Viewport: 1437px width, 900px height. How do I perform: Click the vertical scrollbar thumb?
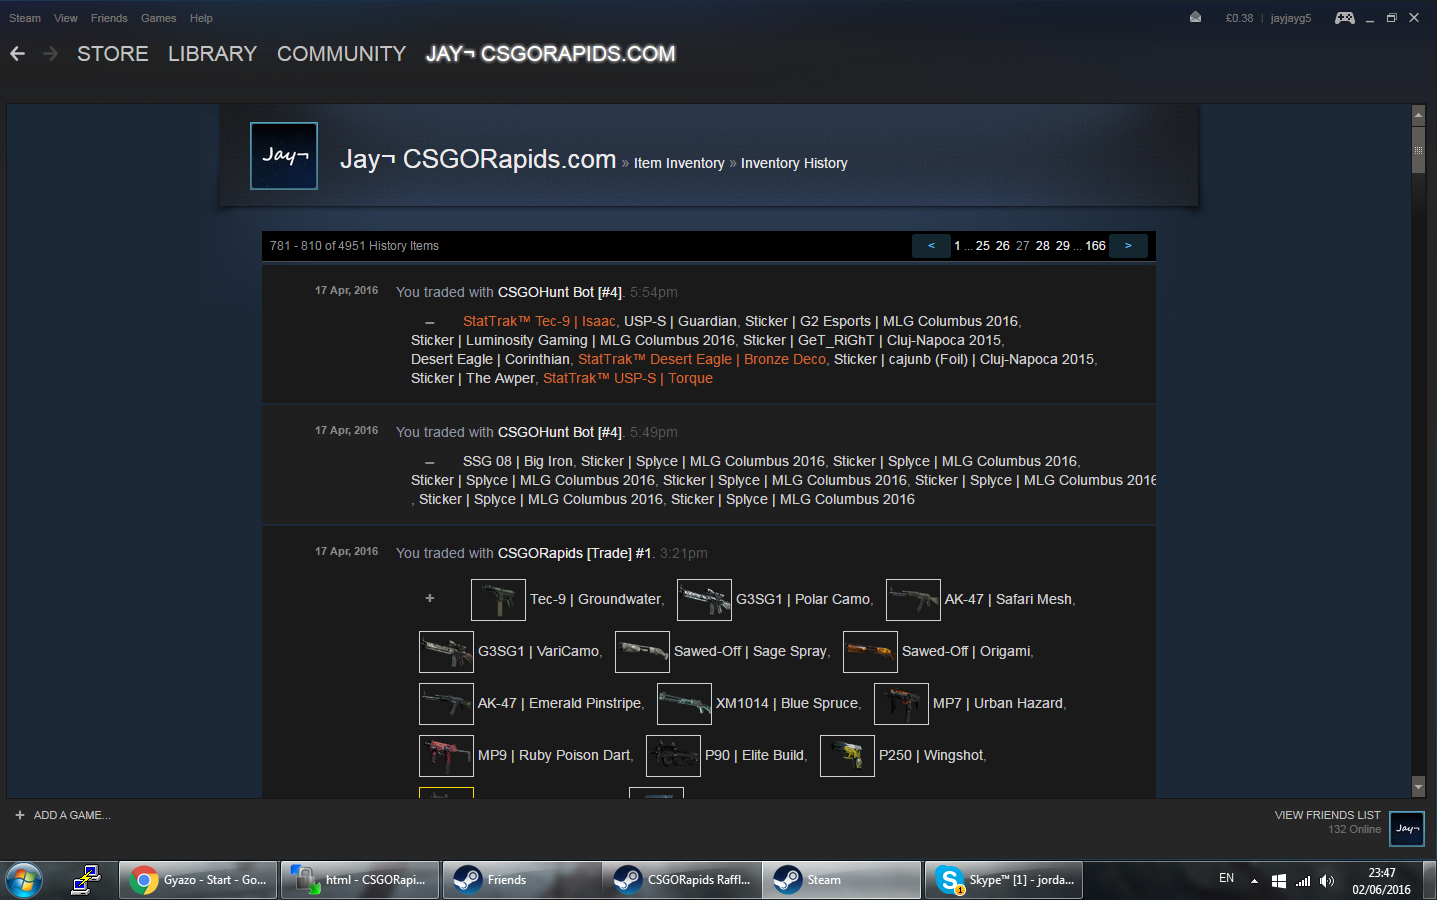click(x=1418, y=149)
